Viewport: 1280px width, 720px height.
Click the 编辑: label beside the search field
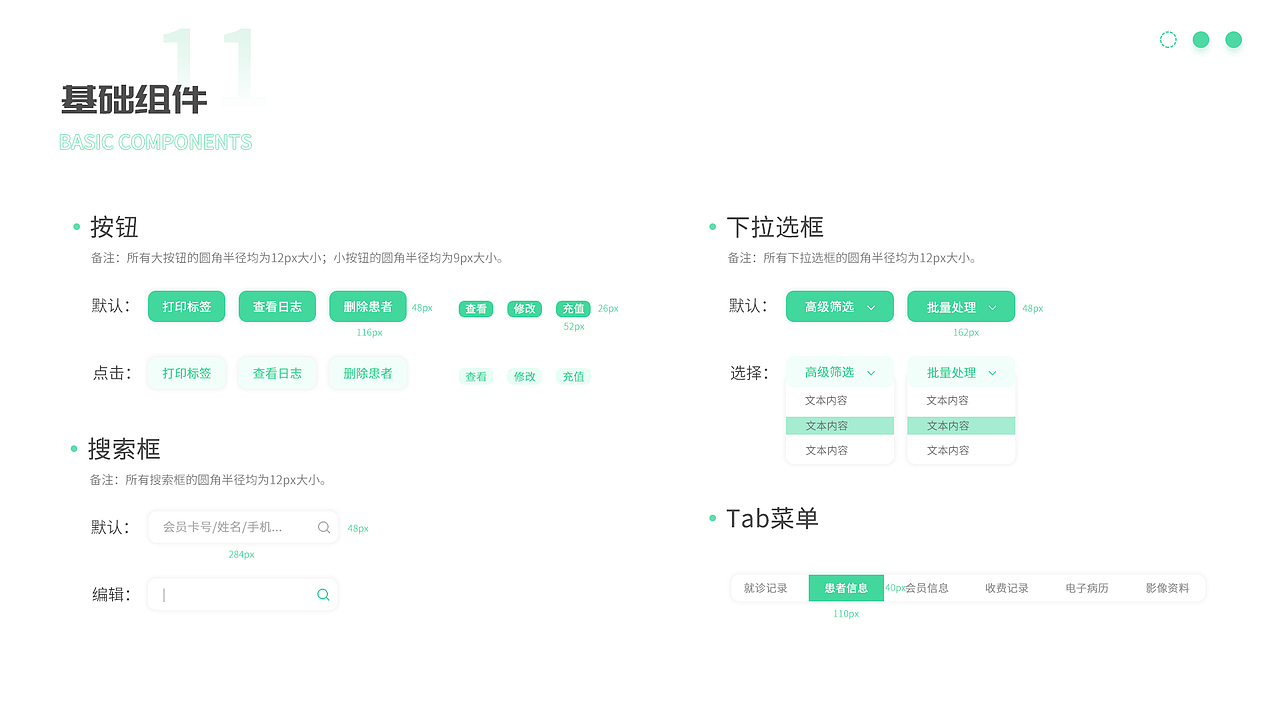(x=112, y=594)
